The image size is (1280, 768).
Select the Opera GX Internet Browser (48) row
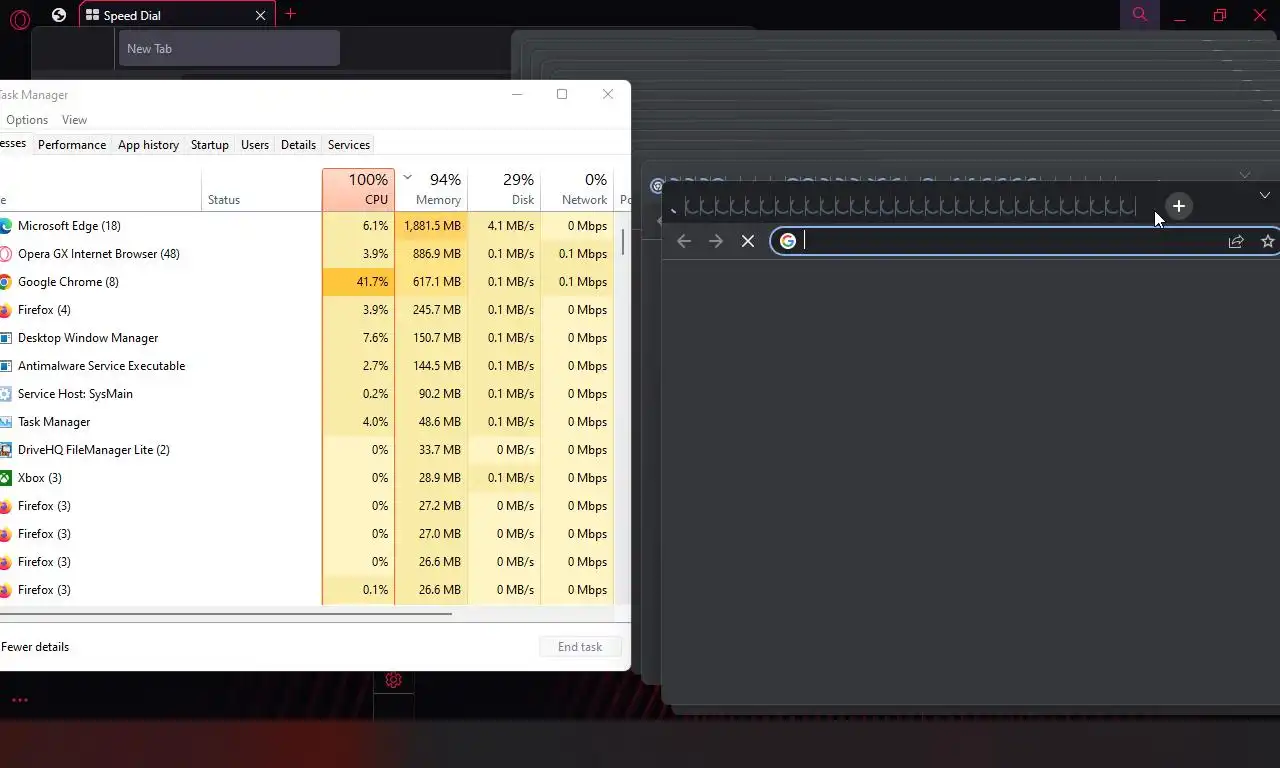click(307, 254)
